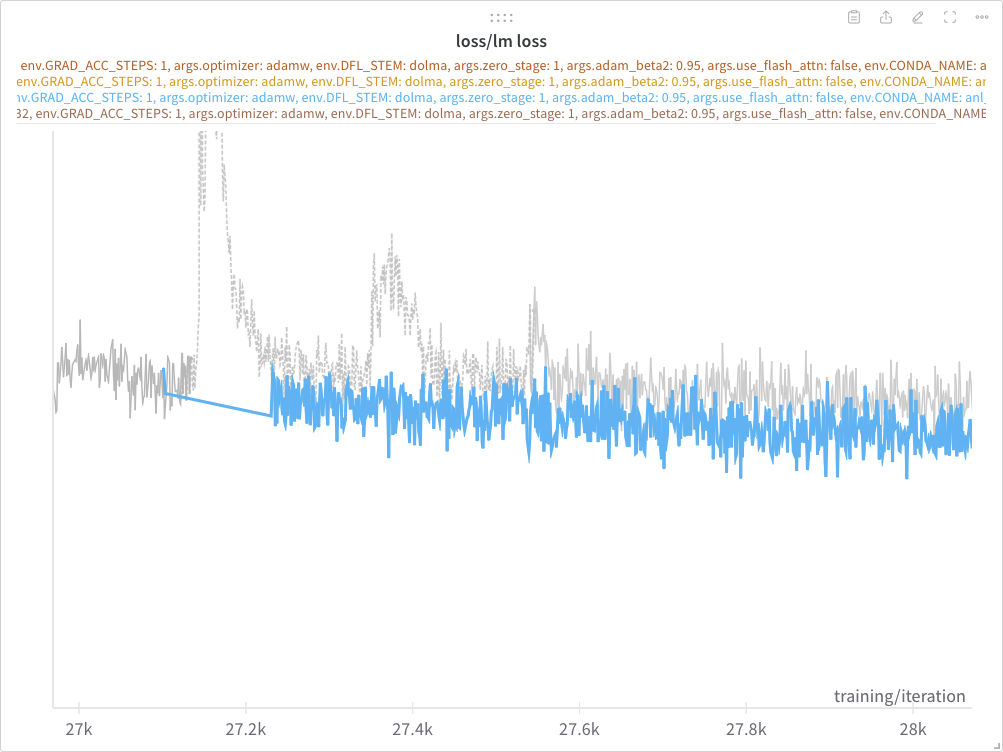Grab the dotted drag handle above title

(501, 17)
